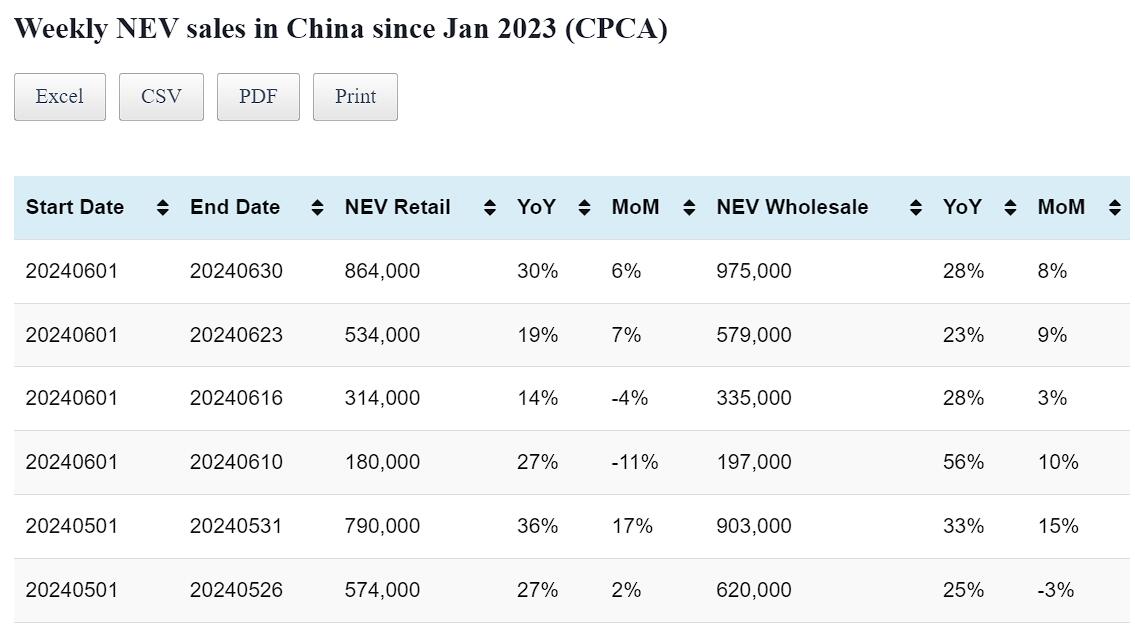Select the 20240526 end date cell
Viewport: 1135px width, 628px height.
pos(236,590)
